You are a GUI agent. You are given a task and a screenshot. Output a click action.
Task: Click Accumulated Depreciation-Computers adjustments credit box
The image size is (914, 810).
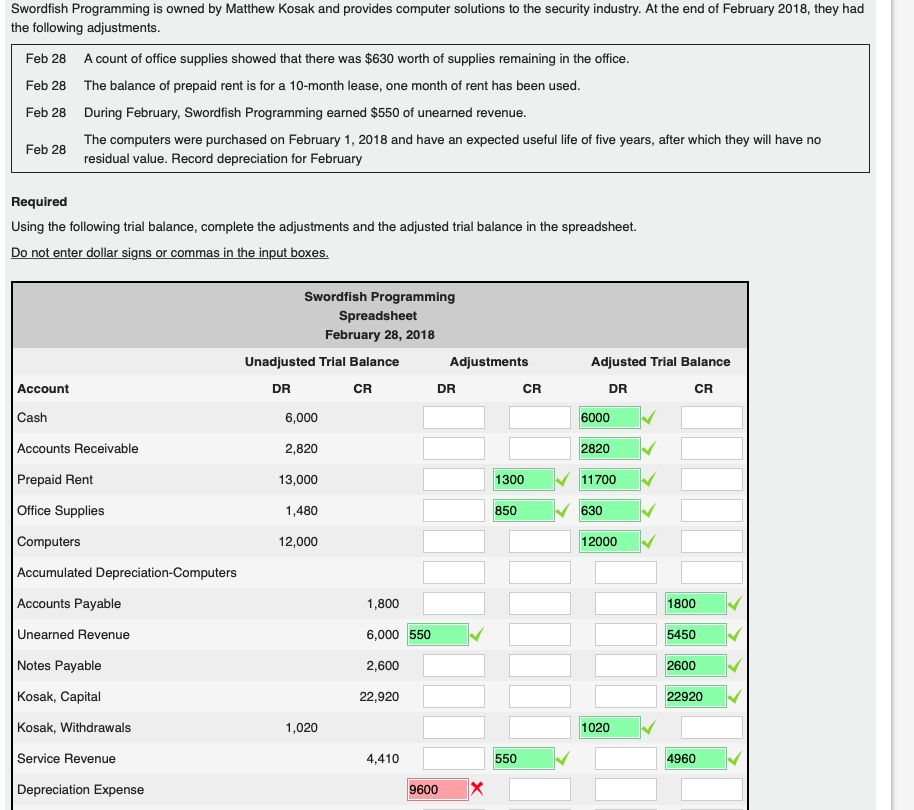point(541,572)
